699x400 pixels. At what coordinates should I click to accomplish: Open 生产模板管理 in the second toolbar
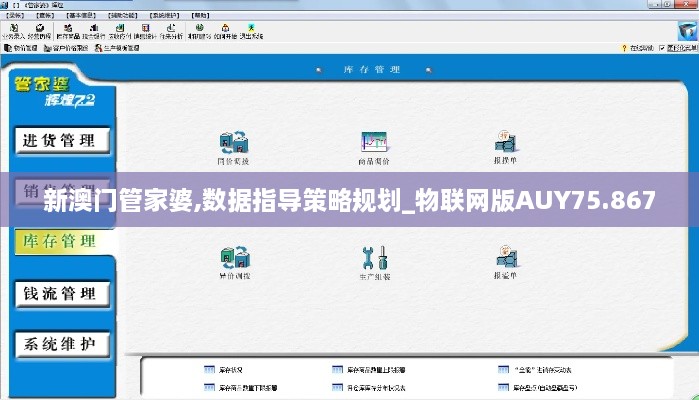point(117,48)
